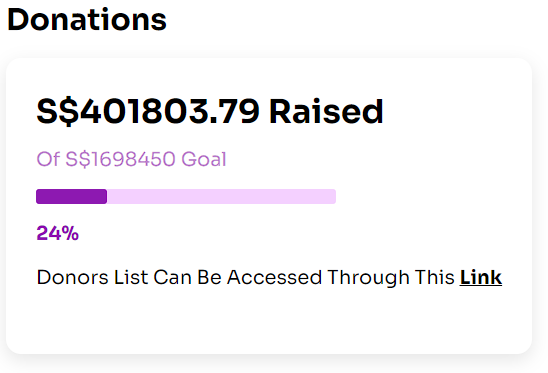Screen dimensions: 548x373
Task: Click the word Raised
Action: click(x=326, y=112)
